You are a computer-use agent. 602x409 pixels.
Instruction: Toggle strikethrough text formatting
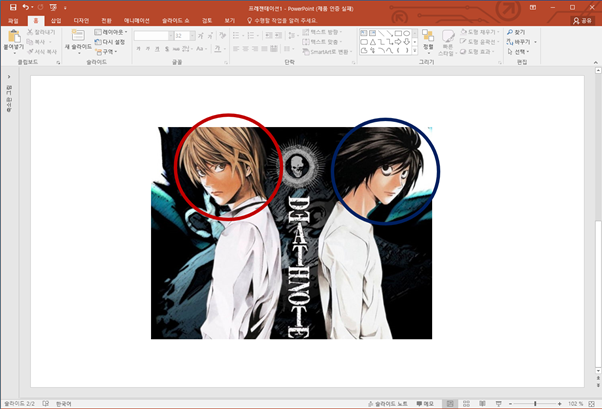(x=176, y=49)
